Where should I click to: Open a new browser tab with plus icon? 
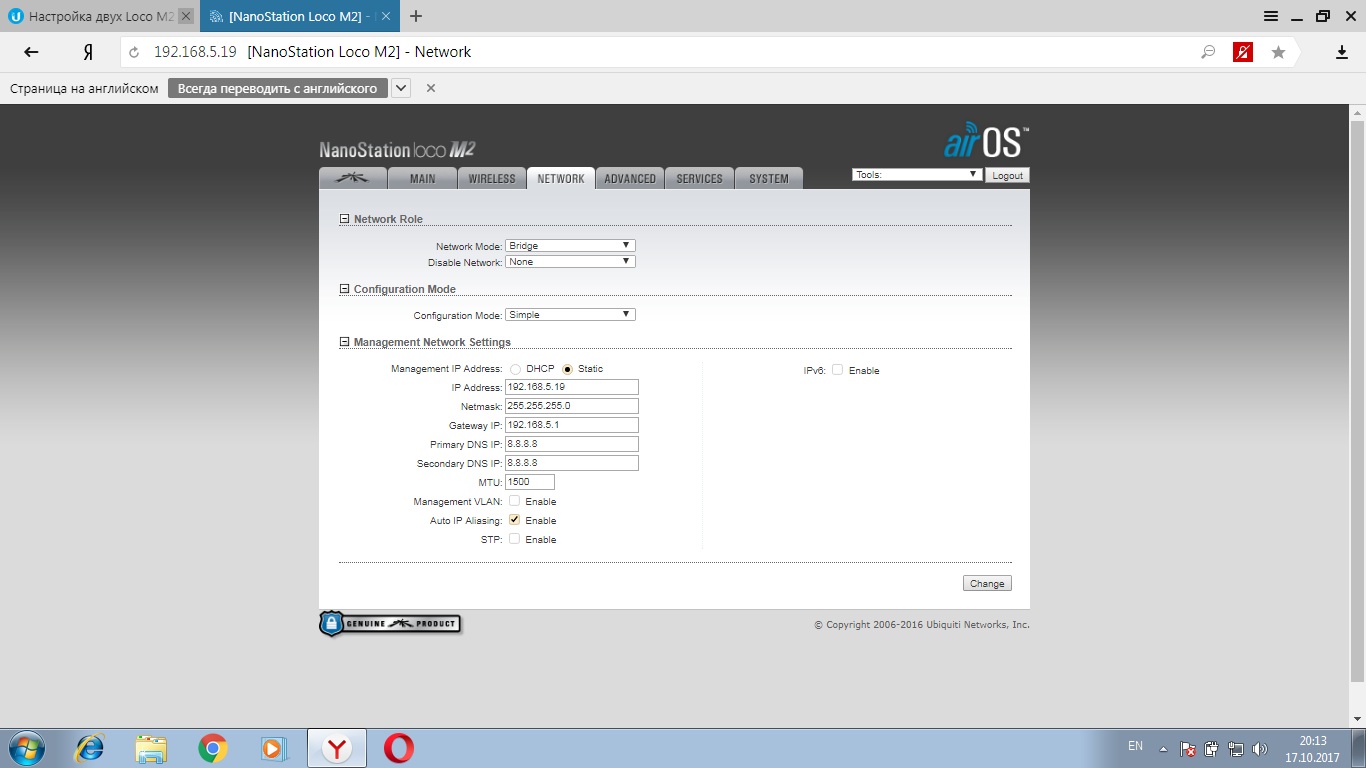tap(416, 16)
